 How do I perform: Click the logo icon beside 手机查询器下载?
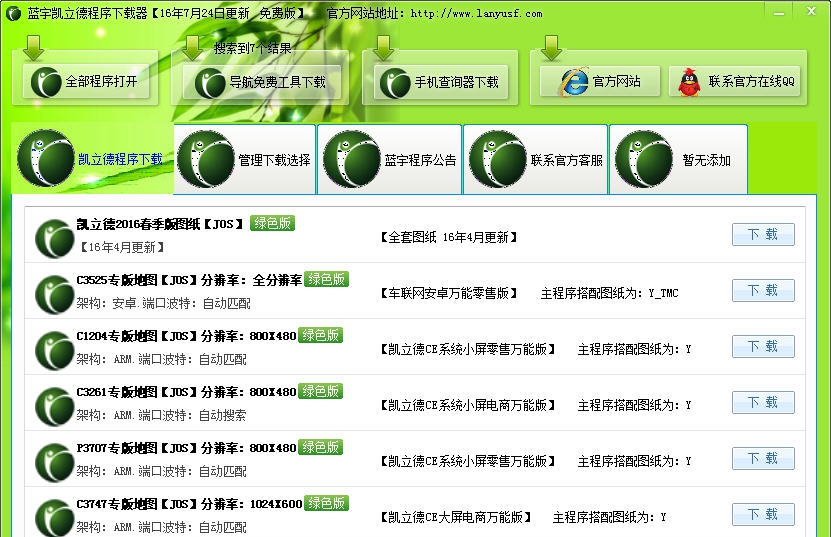395,83
